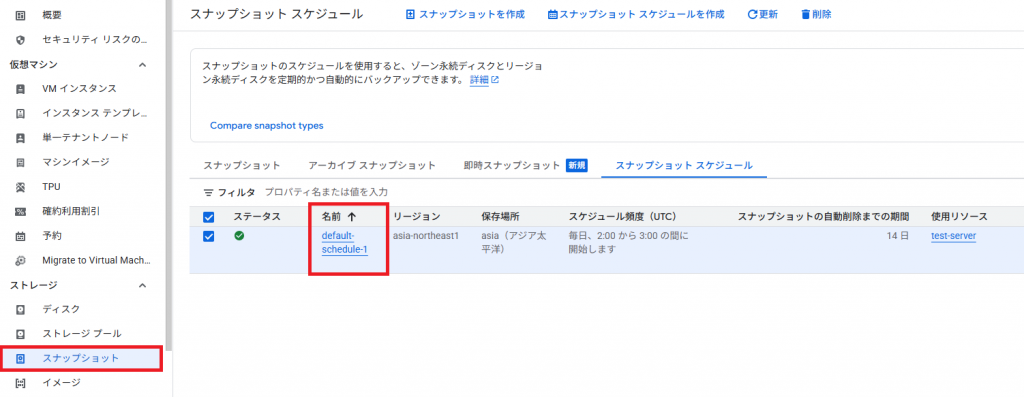Click the 予約 calendar icon

20,235
